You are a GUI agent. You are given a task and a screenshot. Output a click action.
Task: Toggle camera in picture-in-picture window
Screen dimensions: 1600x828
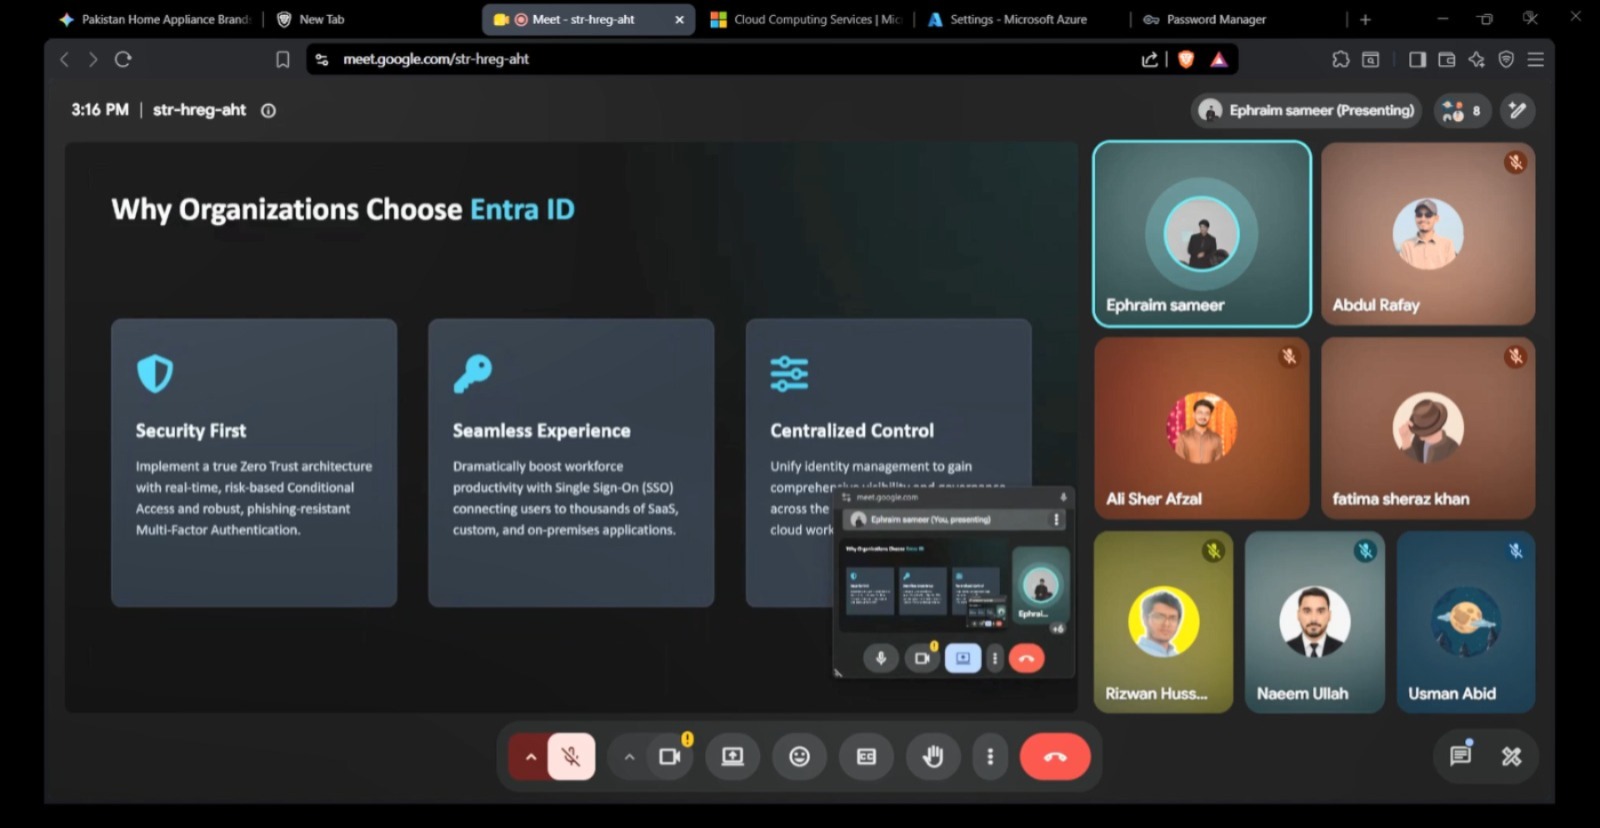922,658
